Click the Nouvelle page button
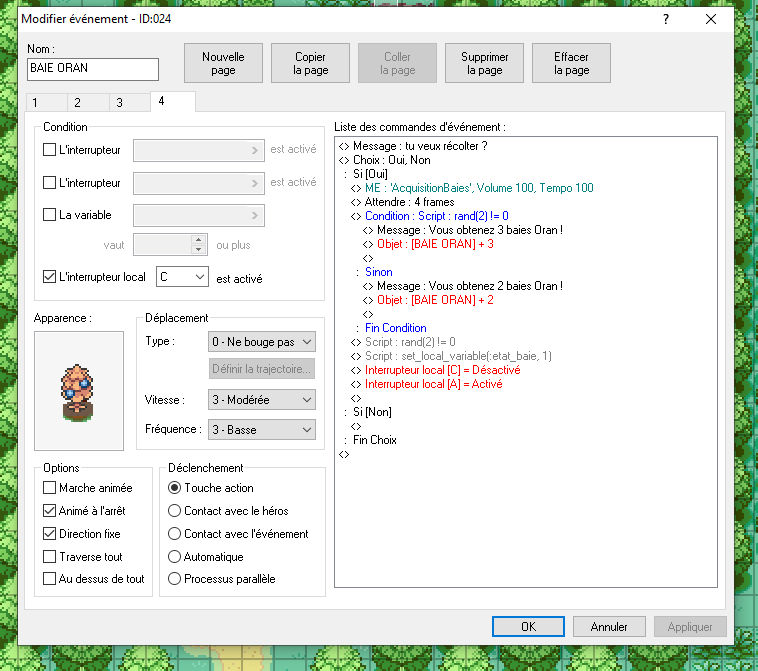758x671 pixels. click(223, 63)
